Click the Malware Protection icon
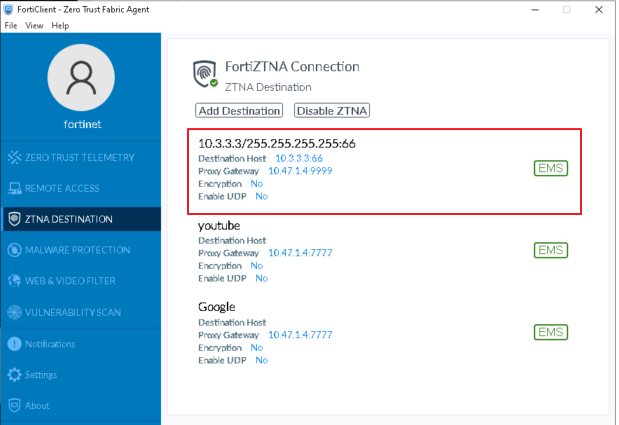The width and height of the screenshot is (619, 425). coord(14,250)
